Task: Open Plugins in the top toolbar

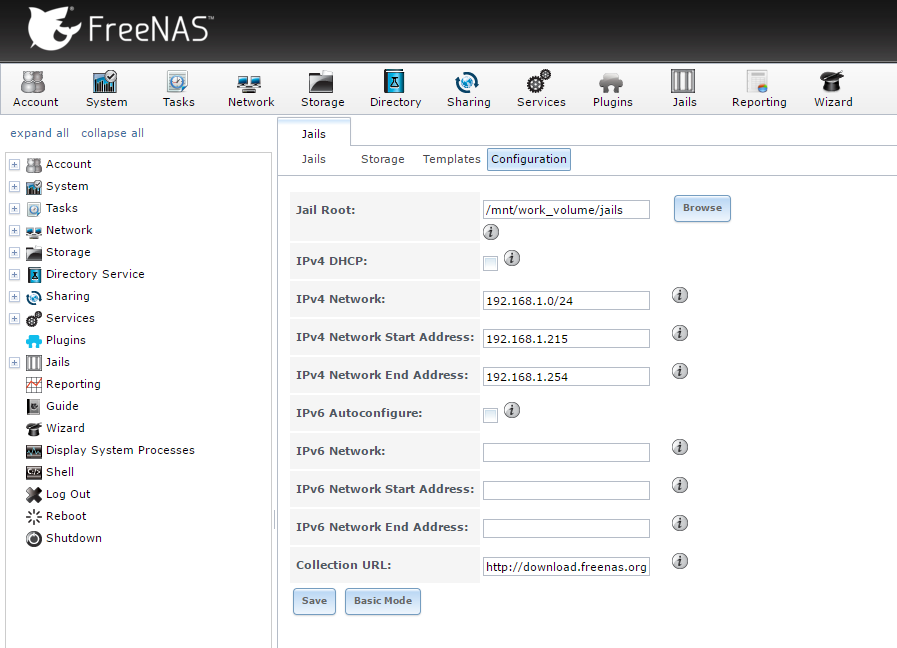Action: click(x=612, y=89)
